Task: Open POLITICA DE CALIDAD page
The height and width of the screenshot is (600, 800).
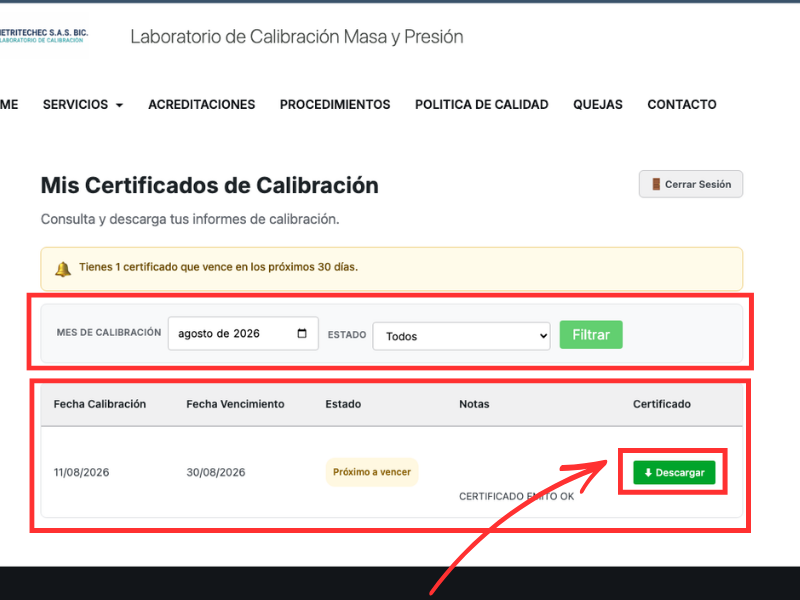Action: click(482, 105)
